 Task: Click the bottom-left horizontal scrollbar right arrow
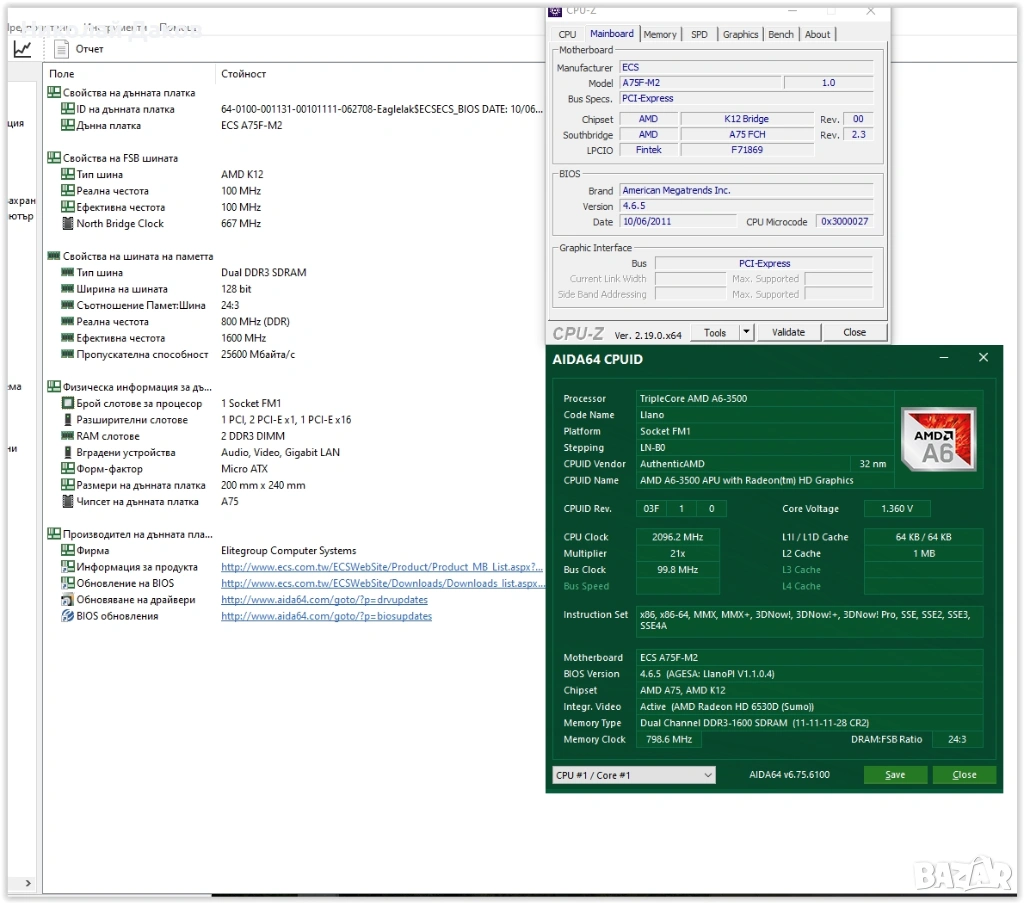(26, 883)
